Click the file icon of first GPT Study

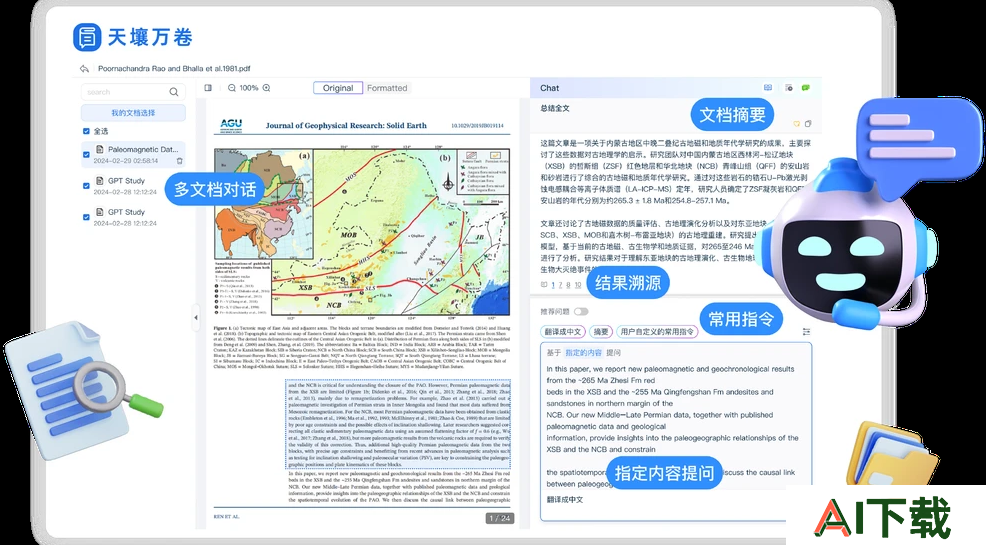[x=99, y=180]
